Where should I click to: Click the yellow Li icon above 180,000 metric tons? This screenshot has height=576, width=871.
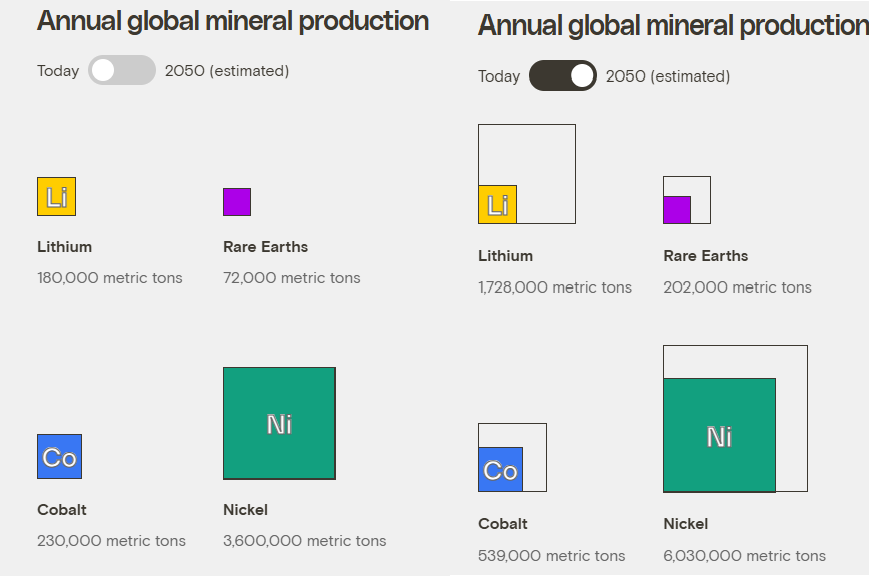point(56,196)
